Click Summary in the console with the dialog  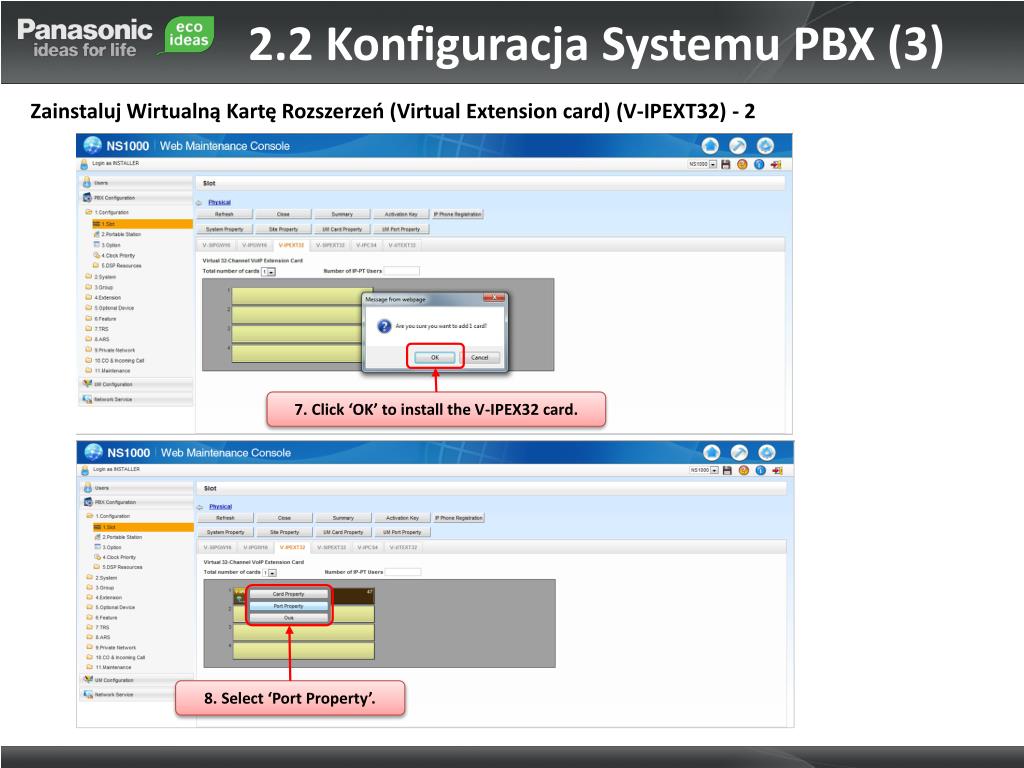342,214
